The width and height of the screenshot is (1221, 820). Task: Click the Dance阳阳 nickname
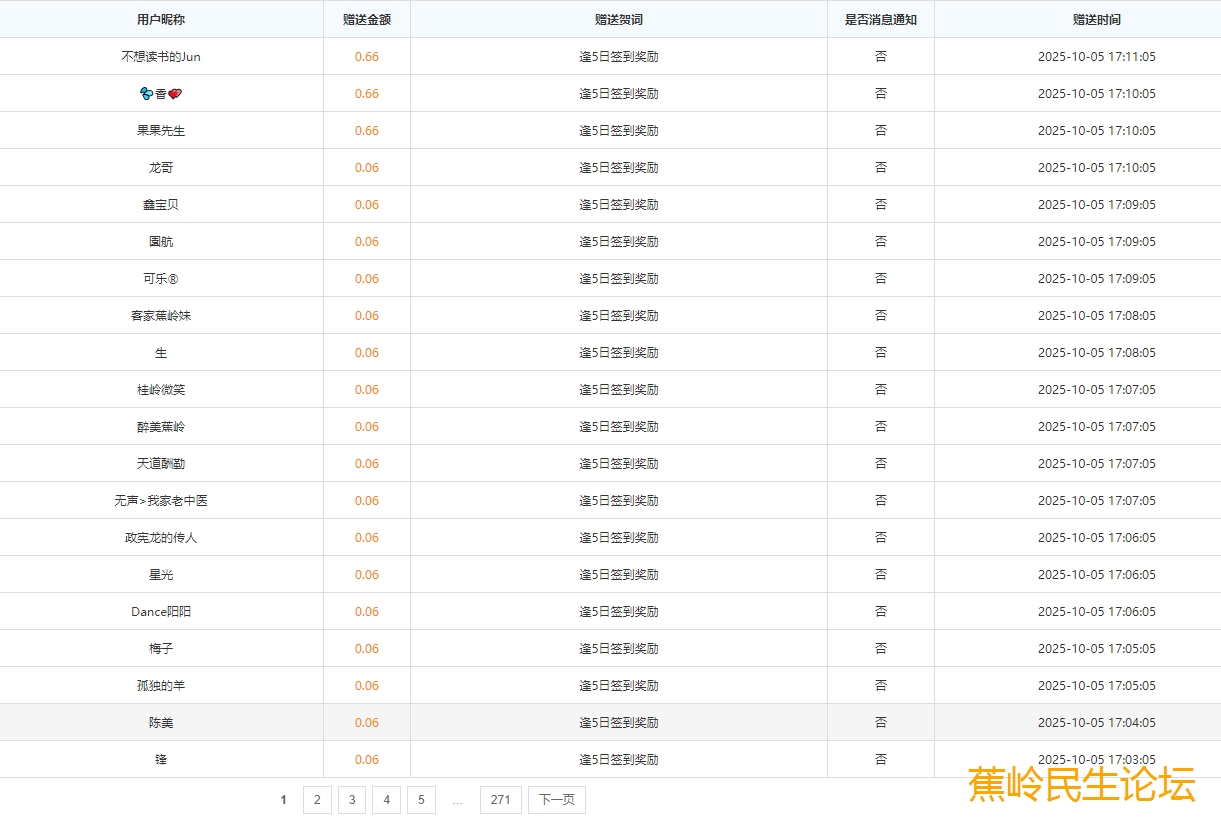(161, 612)
